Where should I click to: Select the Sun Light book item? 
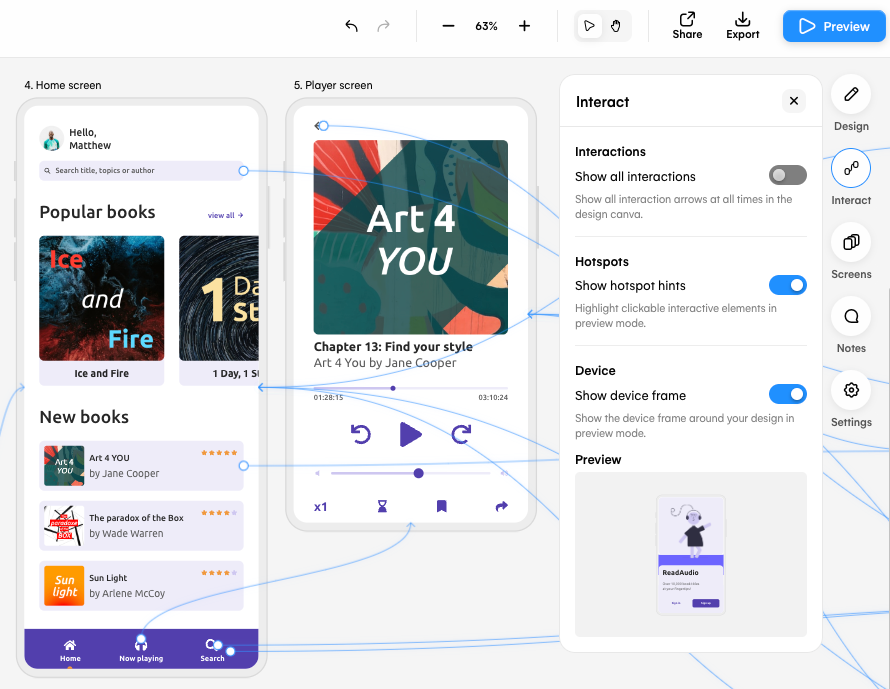point(141,586)
